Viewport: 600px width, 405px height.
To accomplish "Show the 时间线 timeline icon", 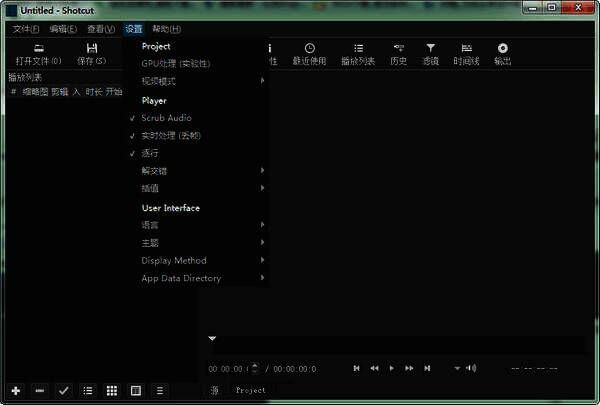I will [466, 54].
